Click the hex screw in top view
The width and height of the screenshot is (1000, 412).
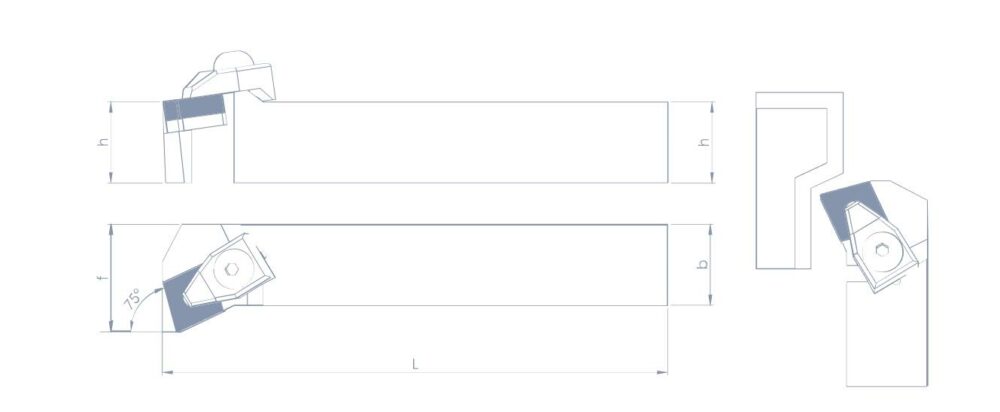point(231,270)
